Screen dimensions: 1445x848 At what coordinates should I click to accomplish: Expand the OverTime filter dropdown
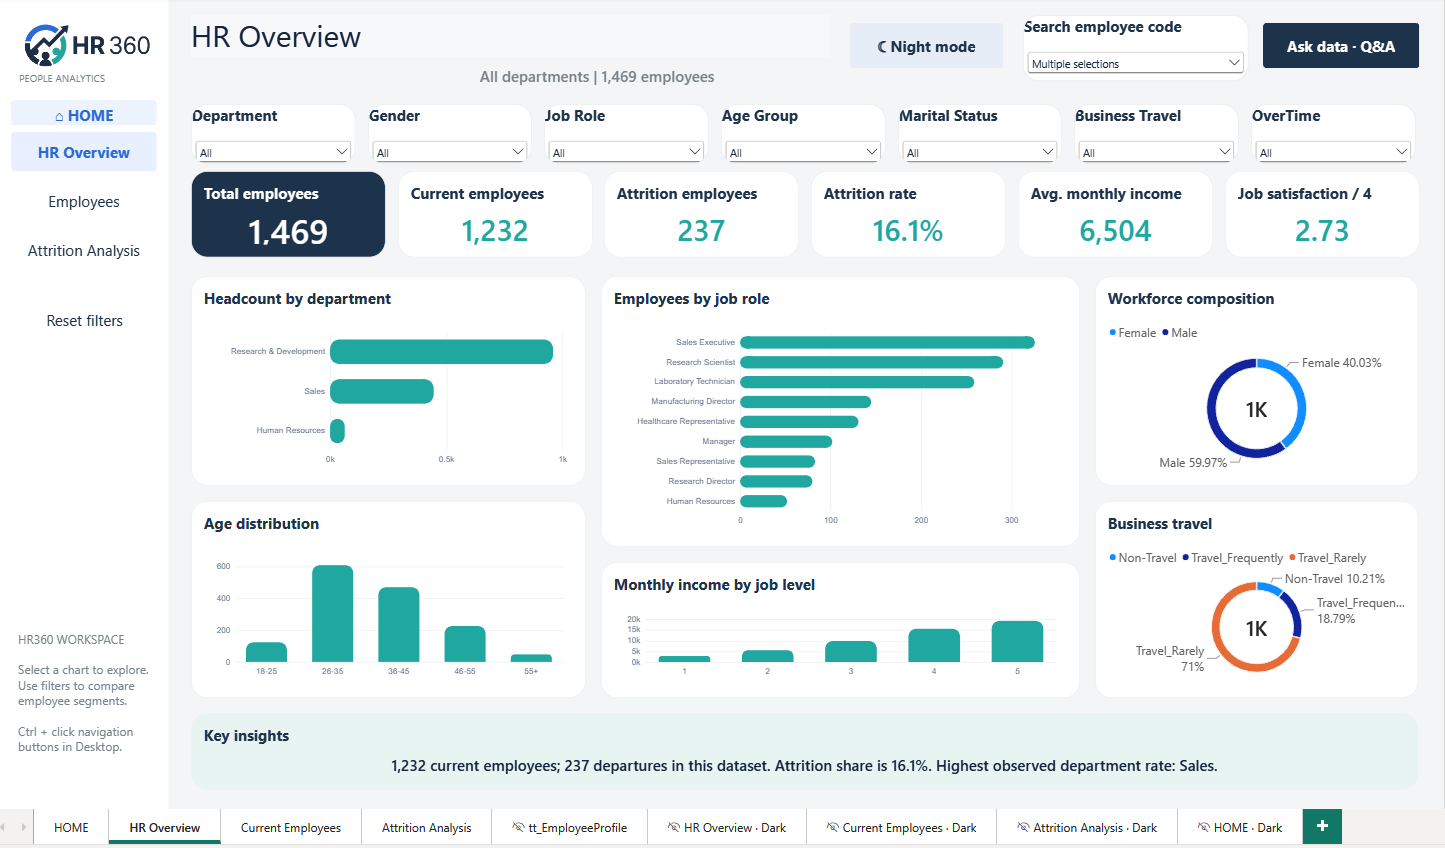(x=1333, y=152)
